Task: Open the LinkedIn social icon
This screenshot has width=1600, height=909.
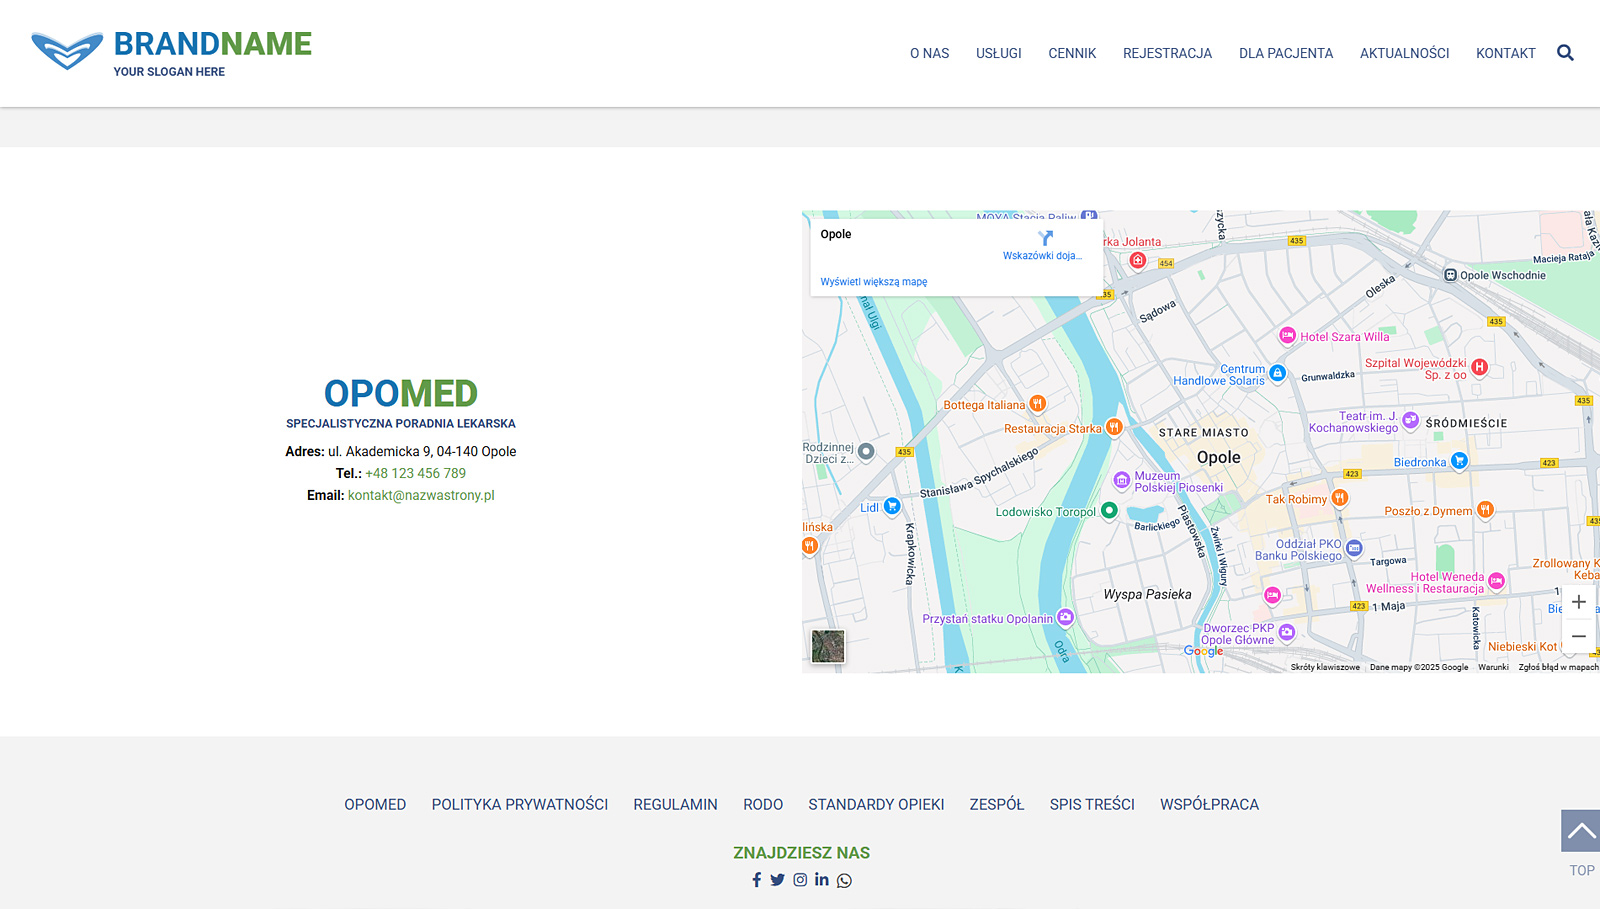Action: click(822, 880)
